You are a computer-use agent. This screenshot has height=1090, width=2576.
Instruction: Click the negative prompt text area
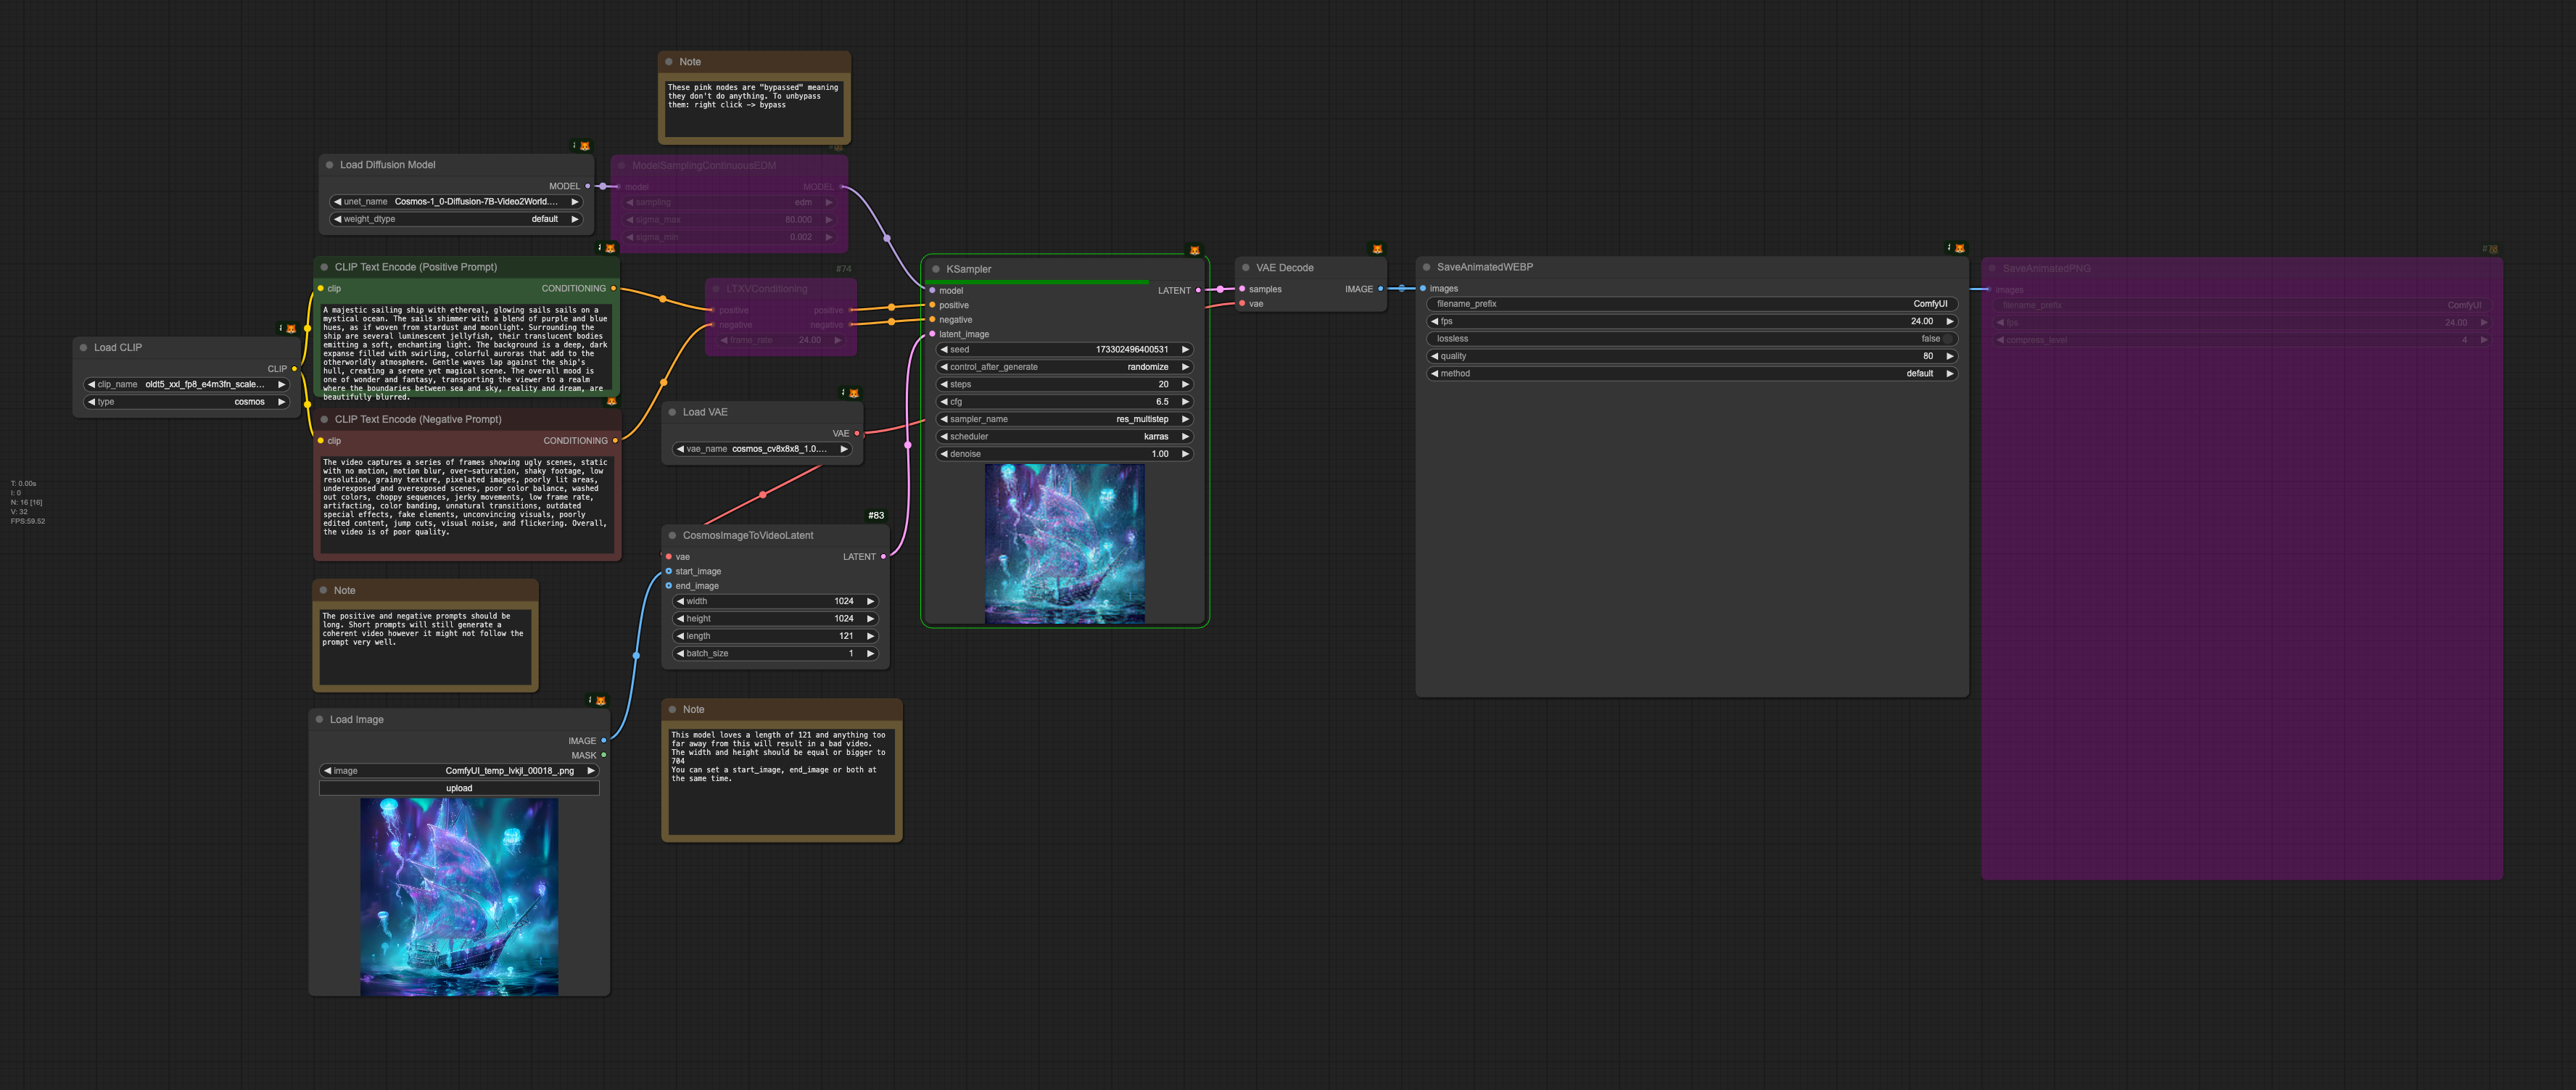click(467, 504)
